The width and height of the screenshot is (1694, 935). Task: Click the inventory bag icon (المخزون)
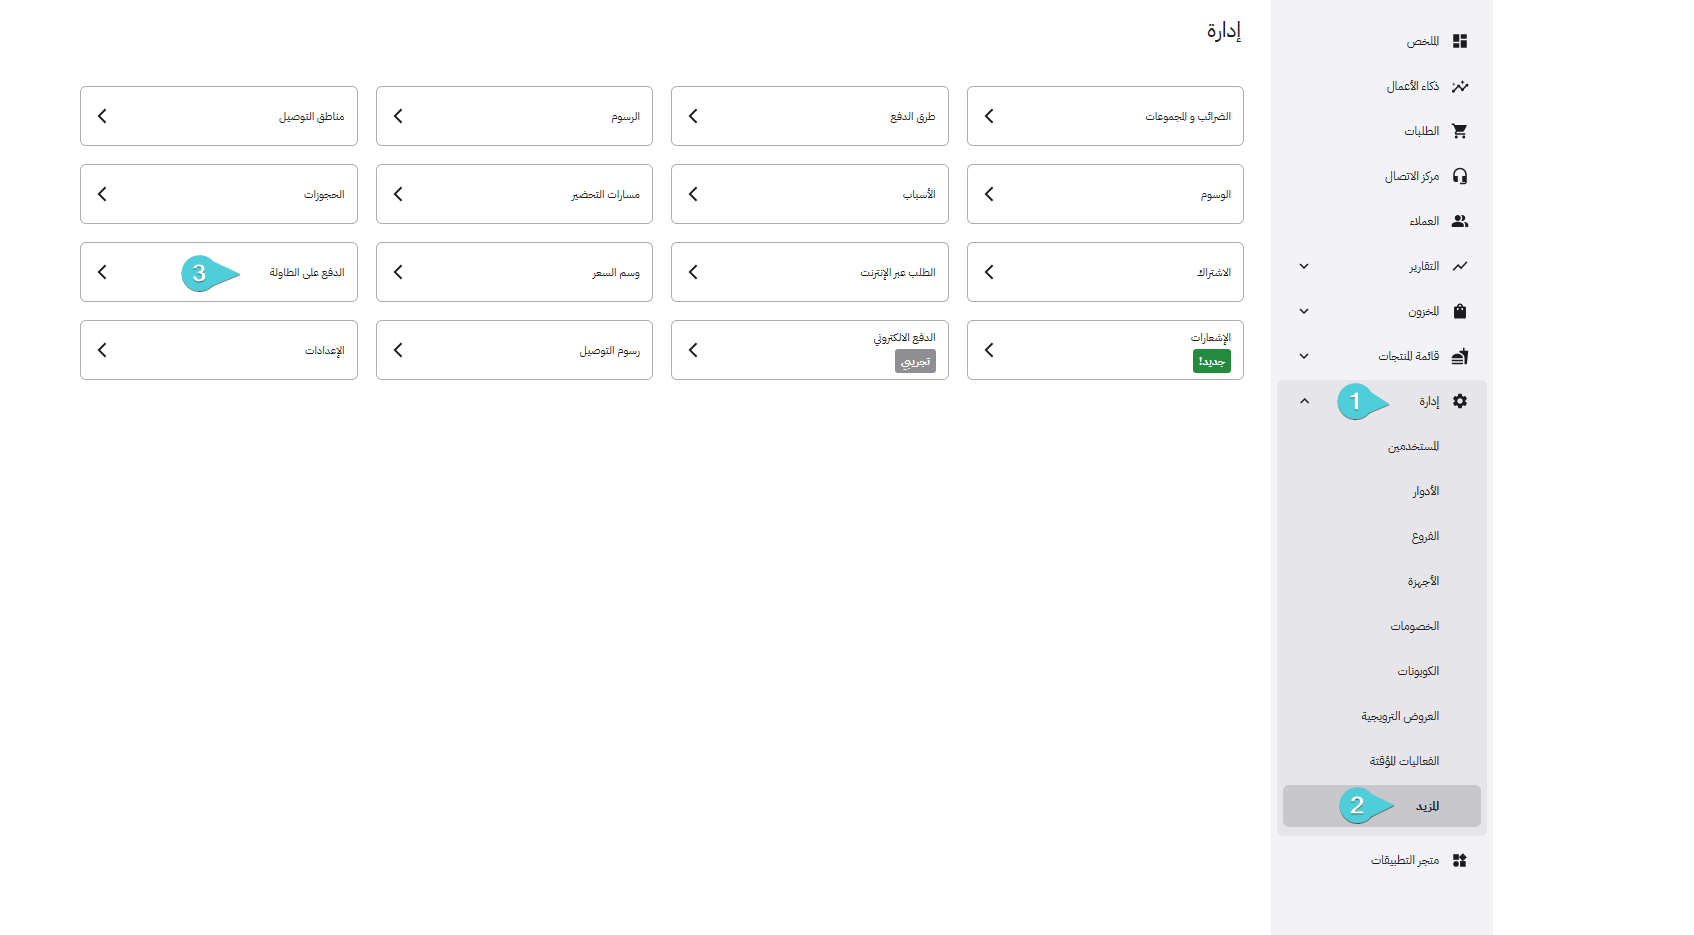[1460, 311]
